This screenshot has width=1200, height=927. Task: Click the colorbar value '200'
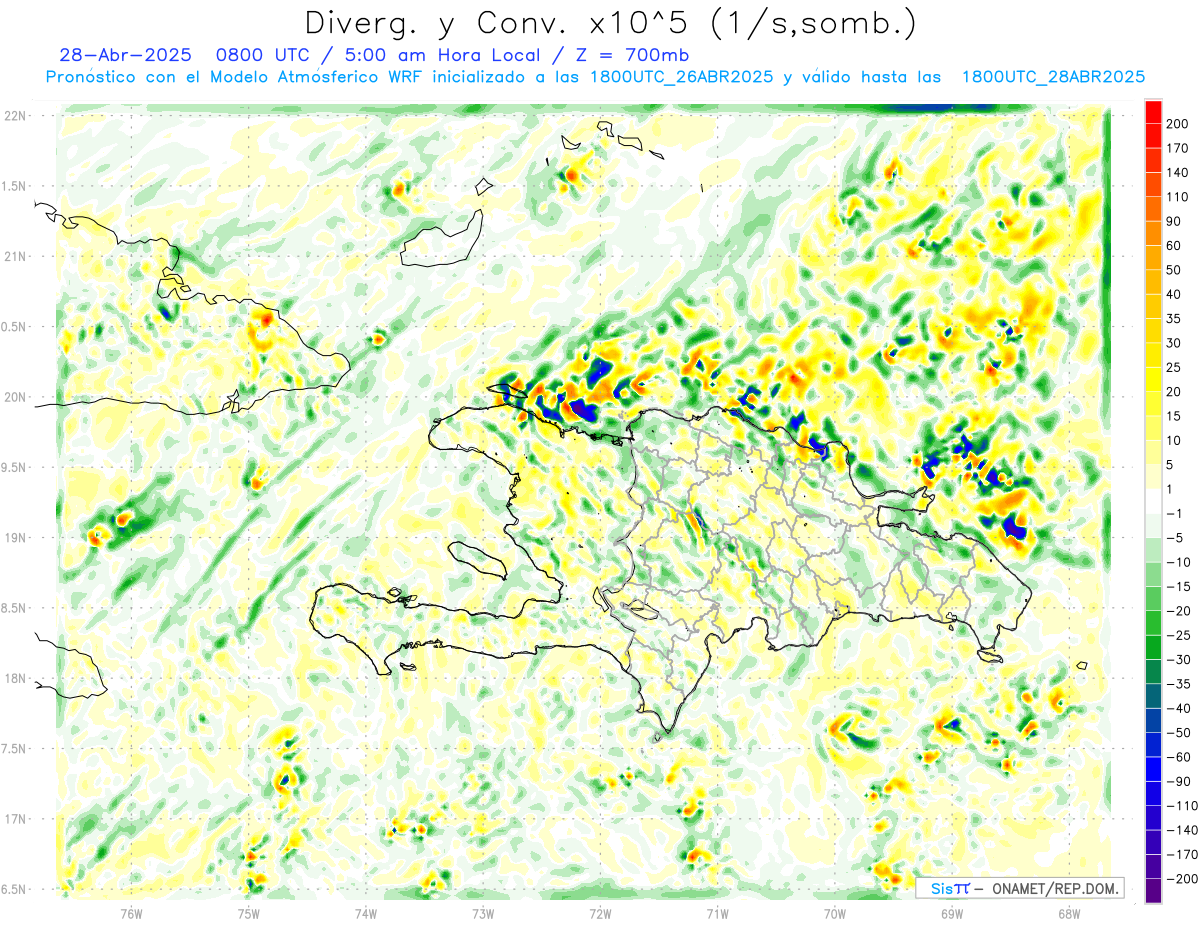tap(1179, 124)
